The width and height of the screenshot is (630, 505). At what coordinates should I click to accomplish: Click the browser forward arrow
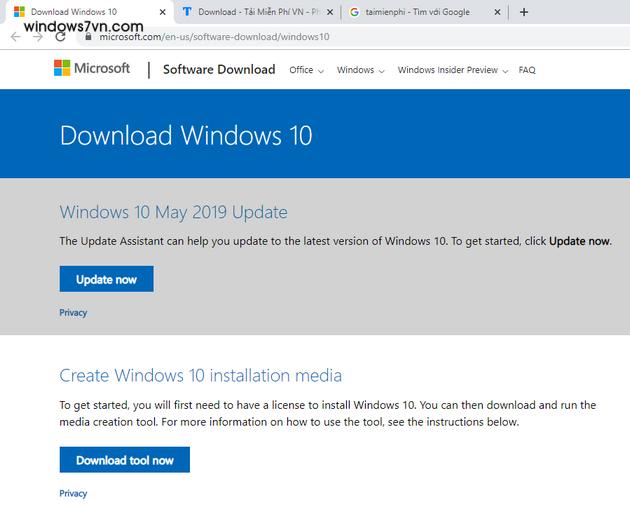click(38, 36)
